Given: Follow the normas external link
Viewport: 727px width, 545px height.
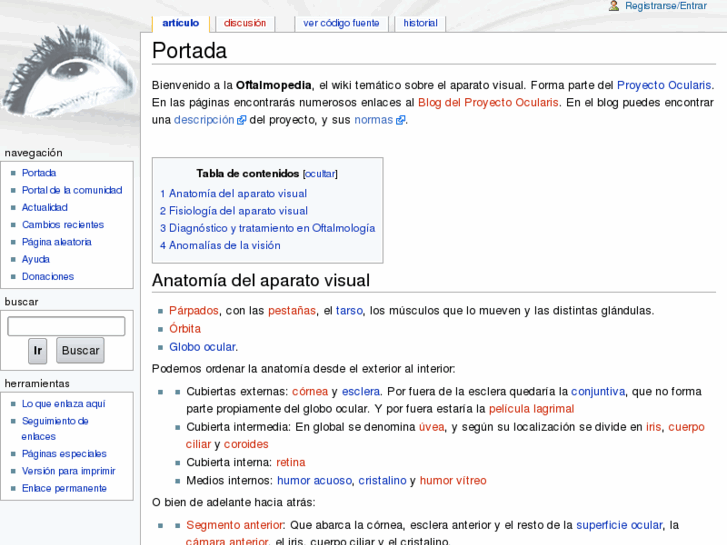Looking at the screenshot, I should coord(374,120).
